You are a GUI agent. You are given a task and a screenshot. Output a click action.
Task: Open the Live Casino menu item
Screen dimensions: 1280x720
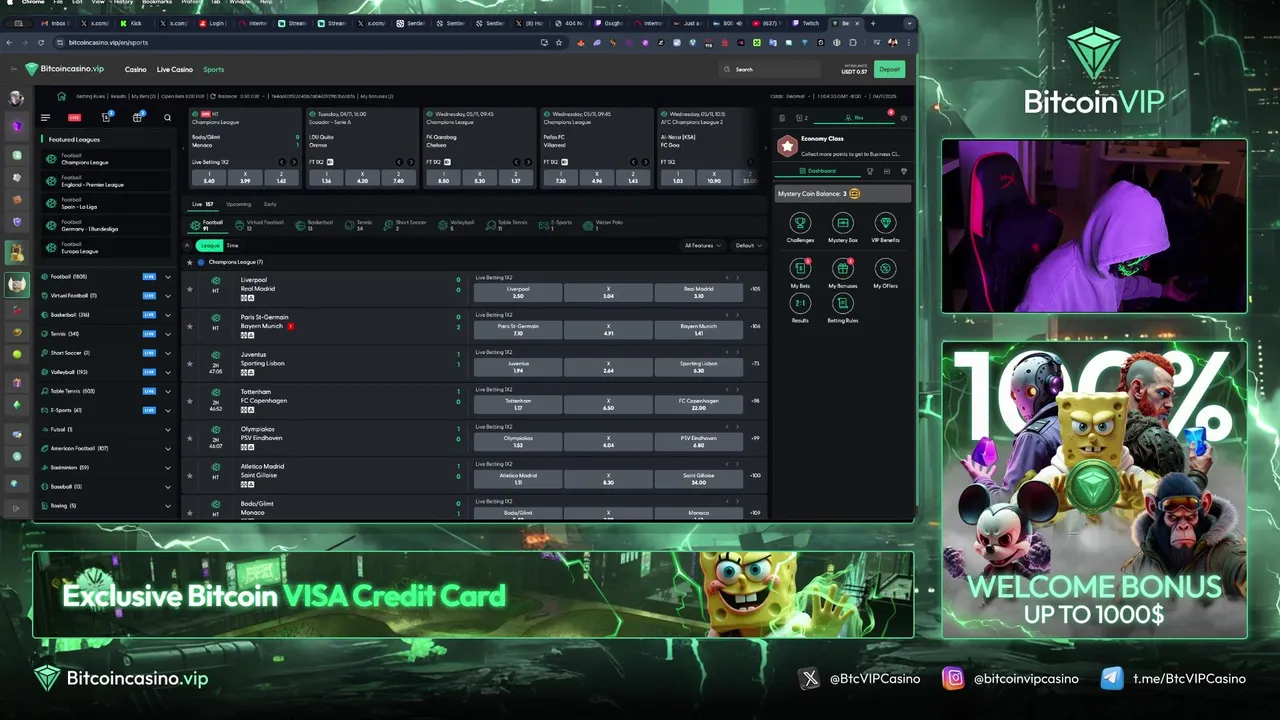(174, 69)
